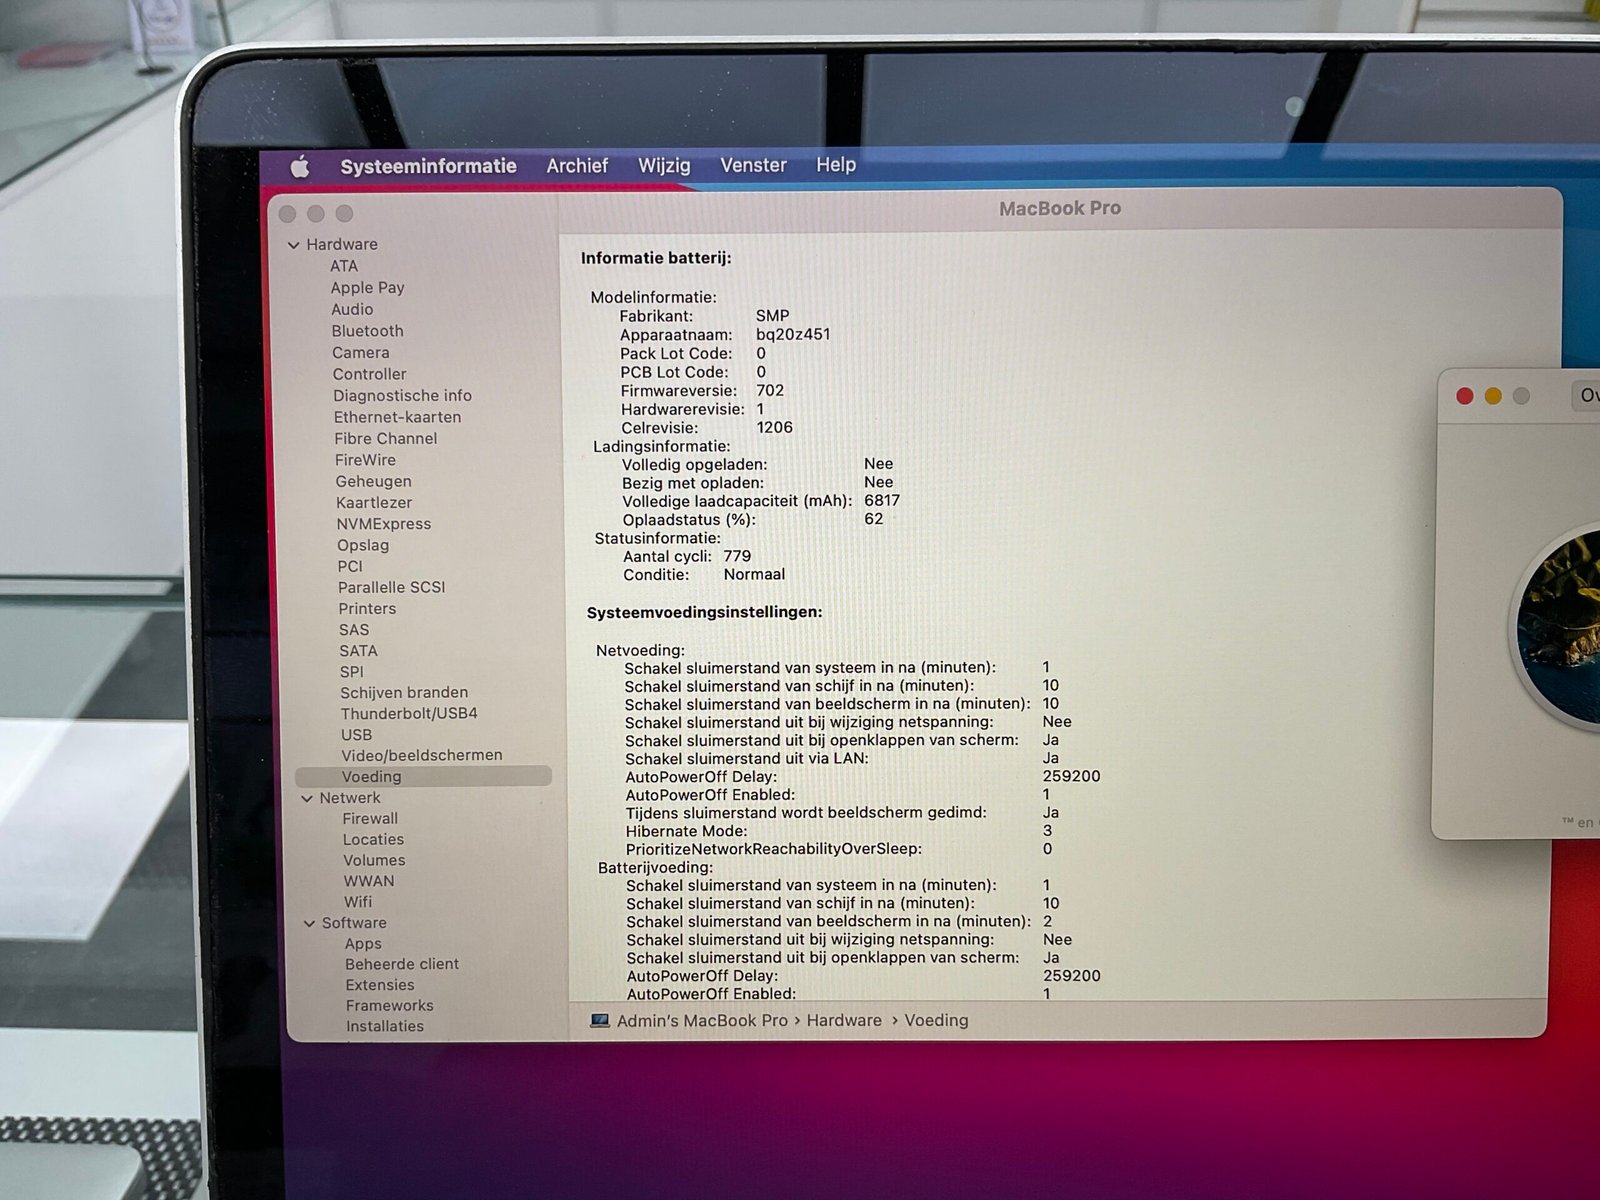Select Controller in the sidebar

click(369, 374)
